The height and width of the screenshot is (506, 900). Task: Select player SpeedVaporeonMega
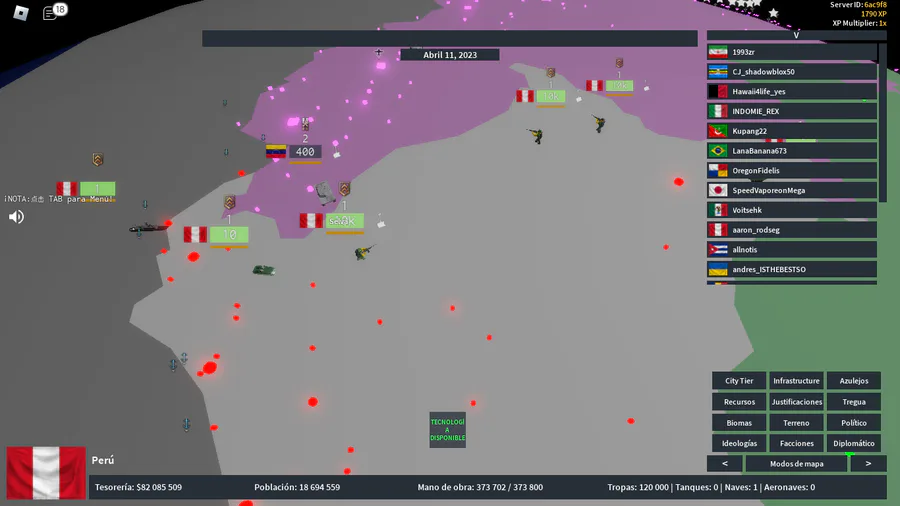[x=792, y=190]
